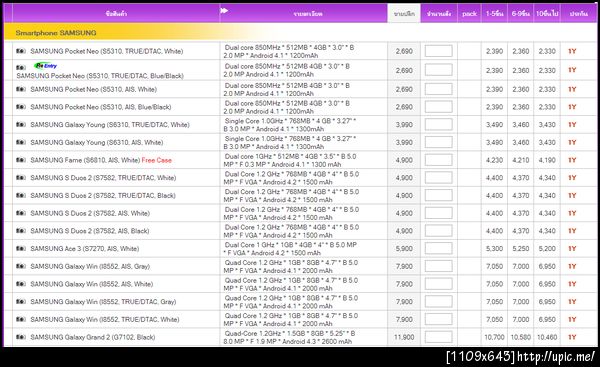
Task: Click the 4,190 price cell
Action: coord(547,160)
